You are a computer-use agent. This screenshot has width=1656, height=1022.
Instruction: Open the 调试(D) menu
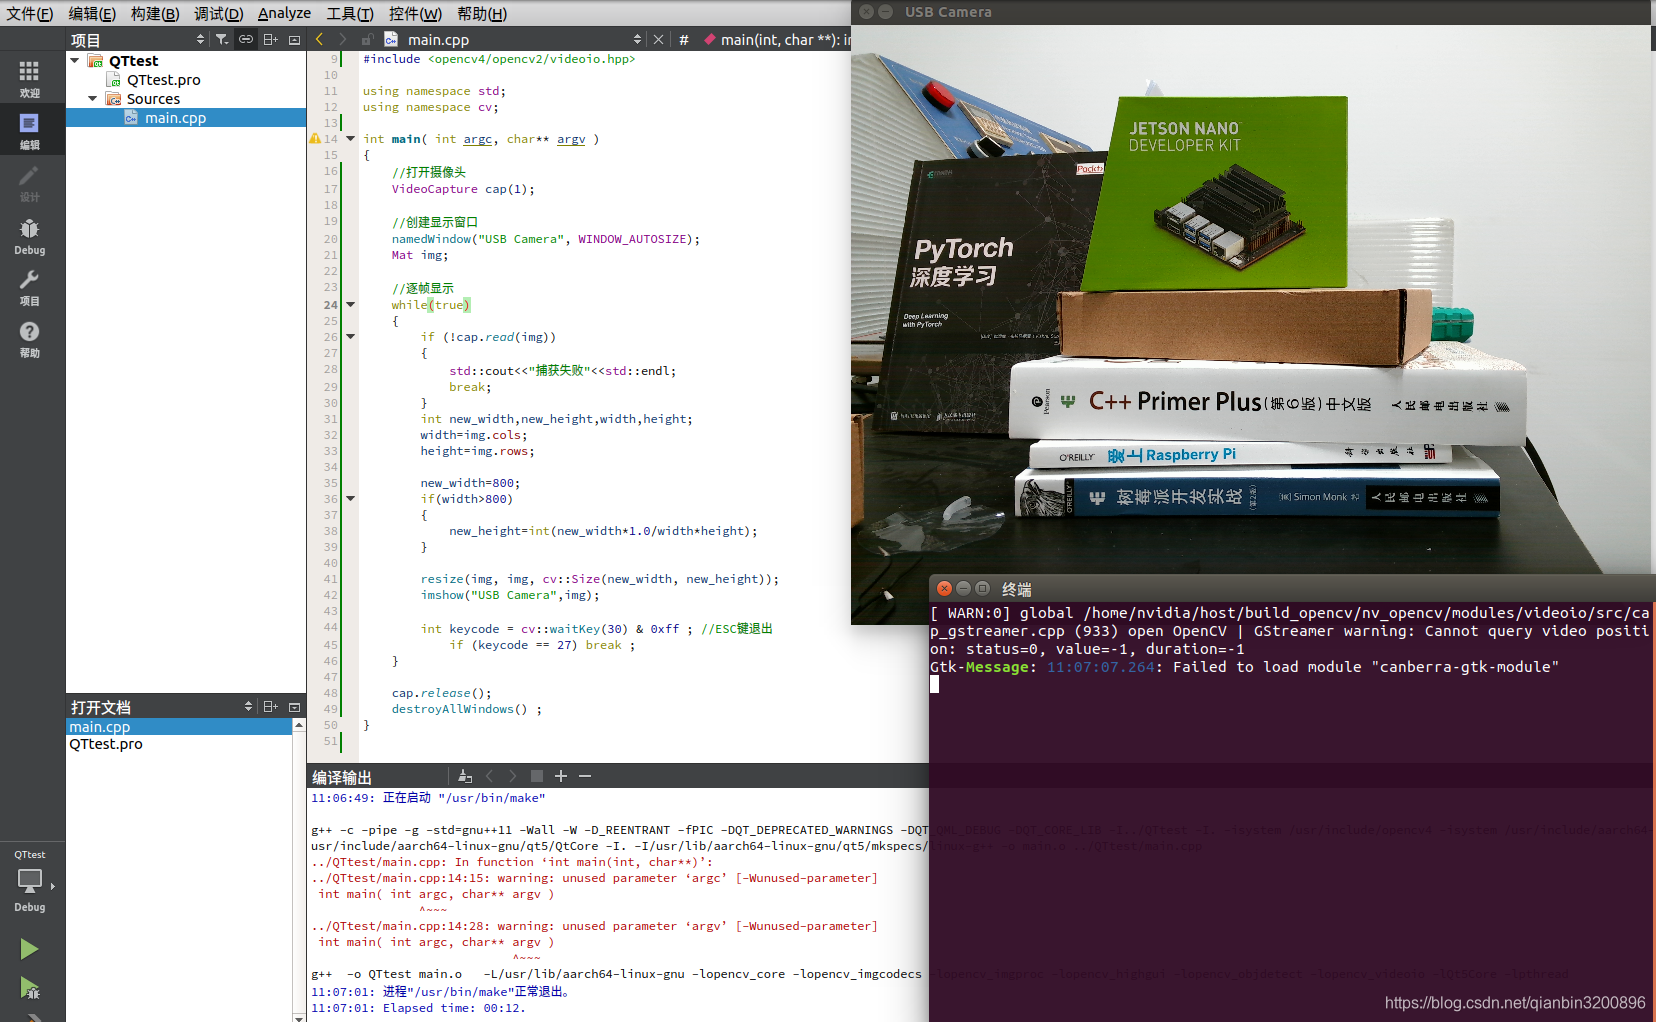[x=218, y=13]
